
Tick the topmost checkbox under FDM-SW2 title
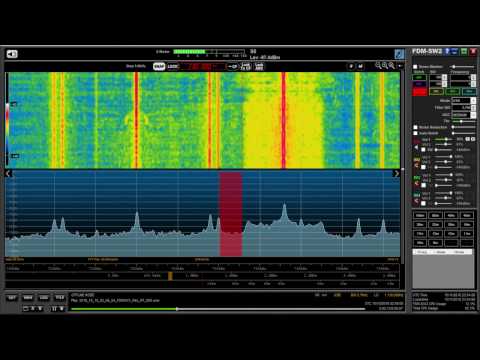[415, 67]
